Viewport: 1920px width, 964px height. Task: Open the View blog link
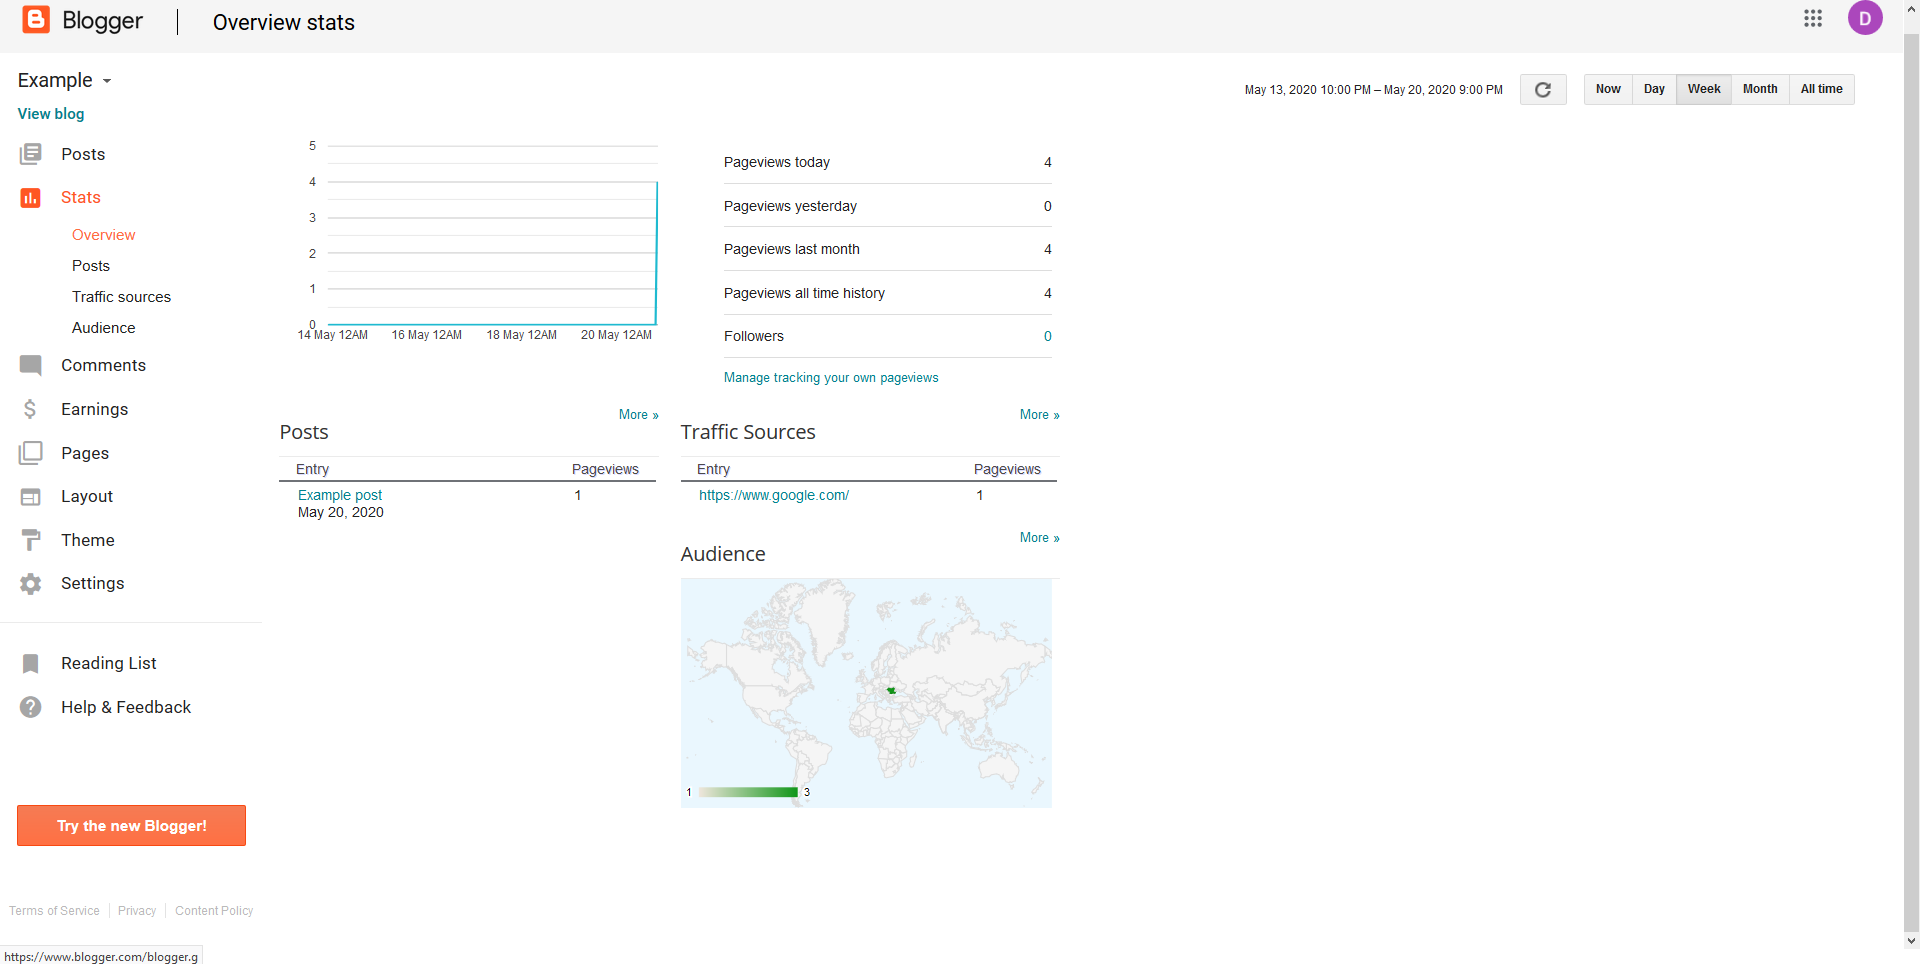click(x=51, y=114)
